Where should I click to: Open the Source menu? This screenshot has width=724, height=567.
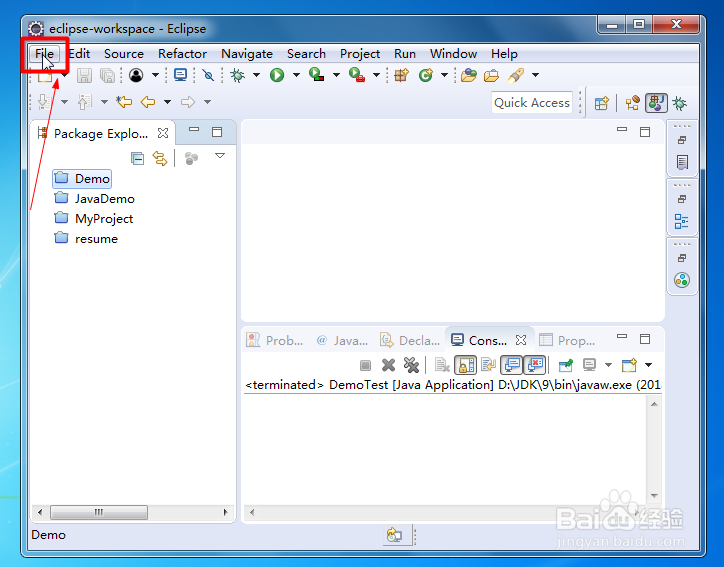[x=124, y=54]
